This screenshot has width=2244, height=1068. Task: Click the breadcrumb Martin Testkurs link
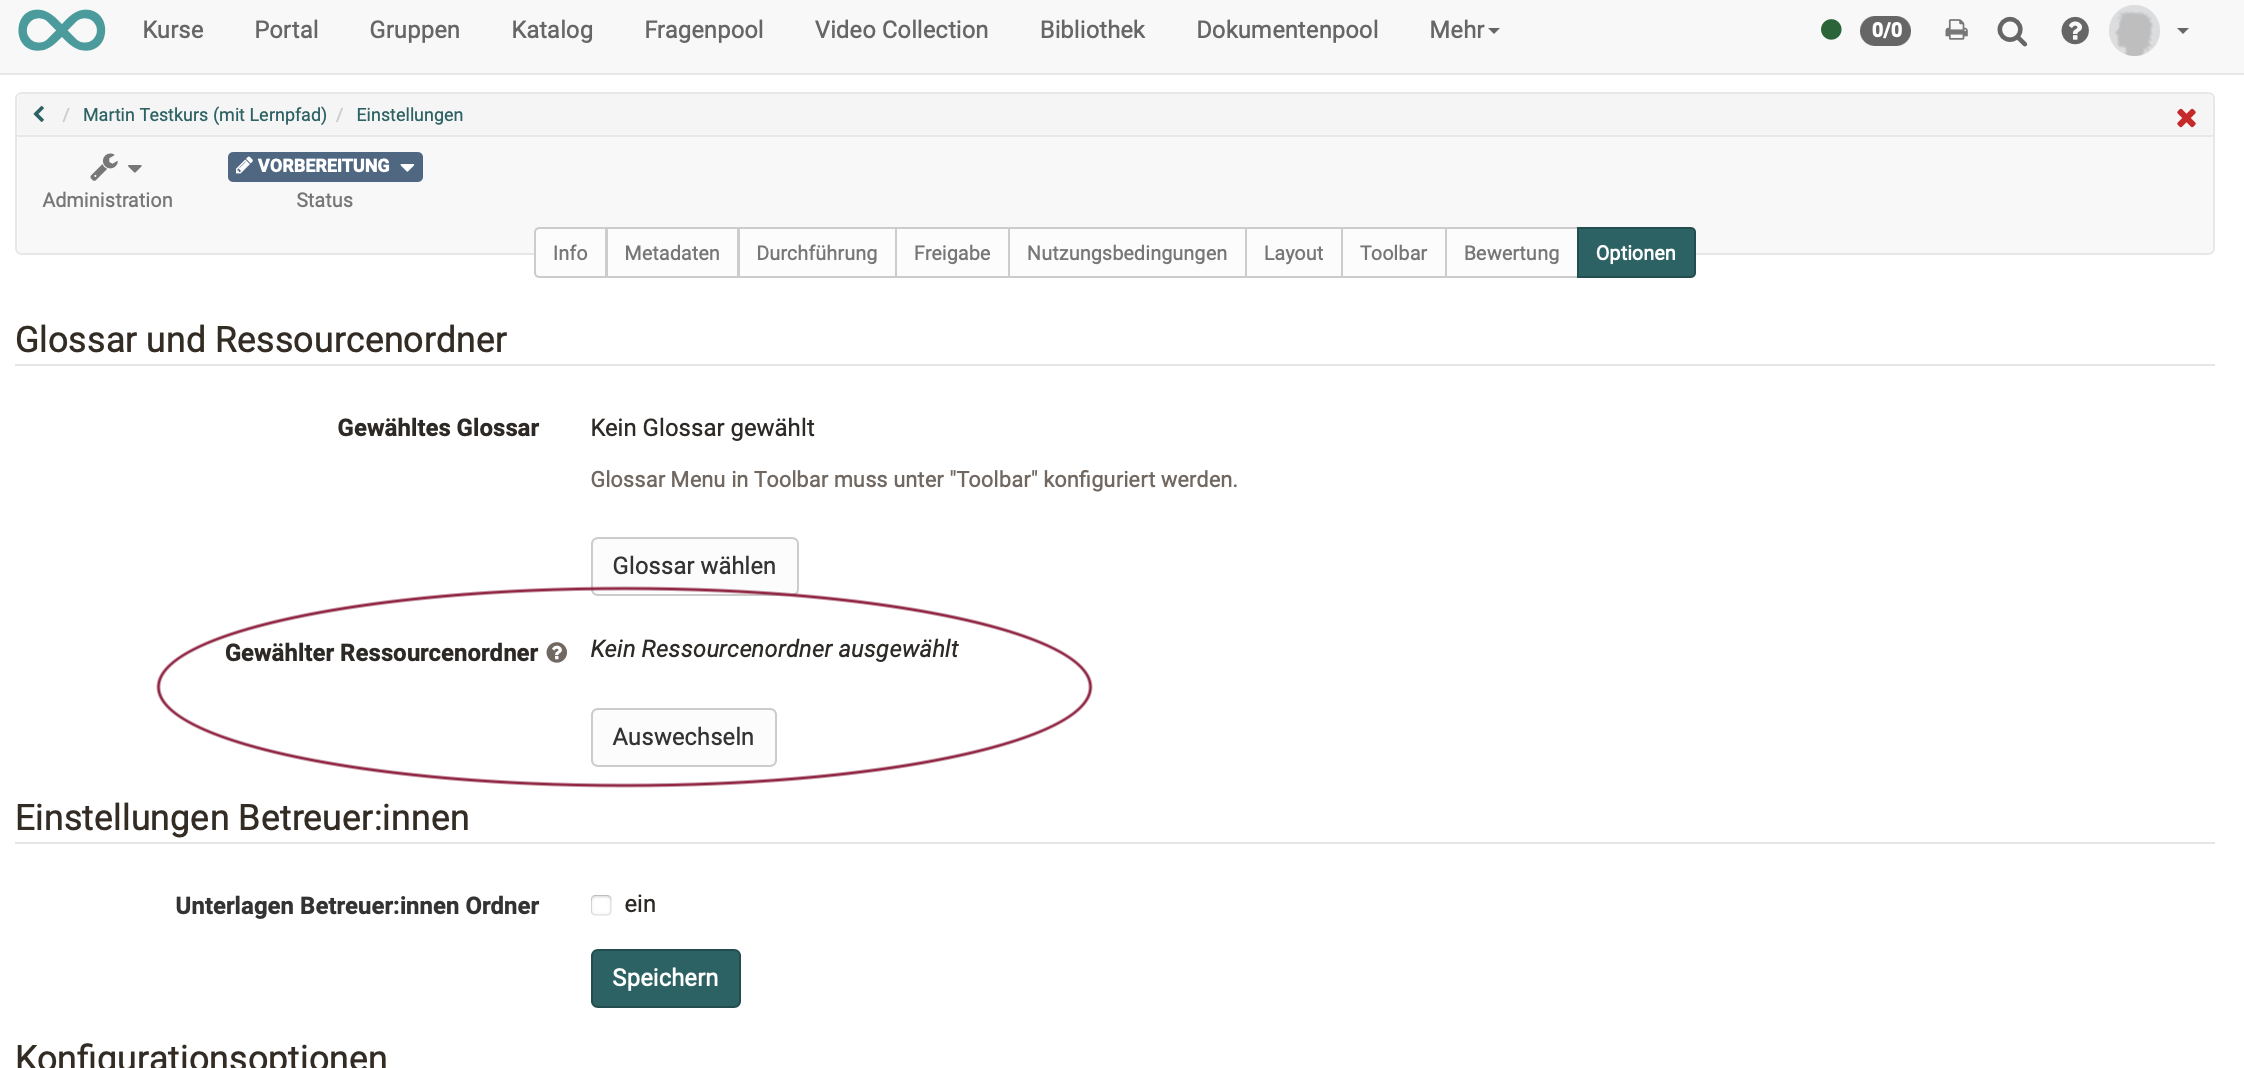[204, 114]
